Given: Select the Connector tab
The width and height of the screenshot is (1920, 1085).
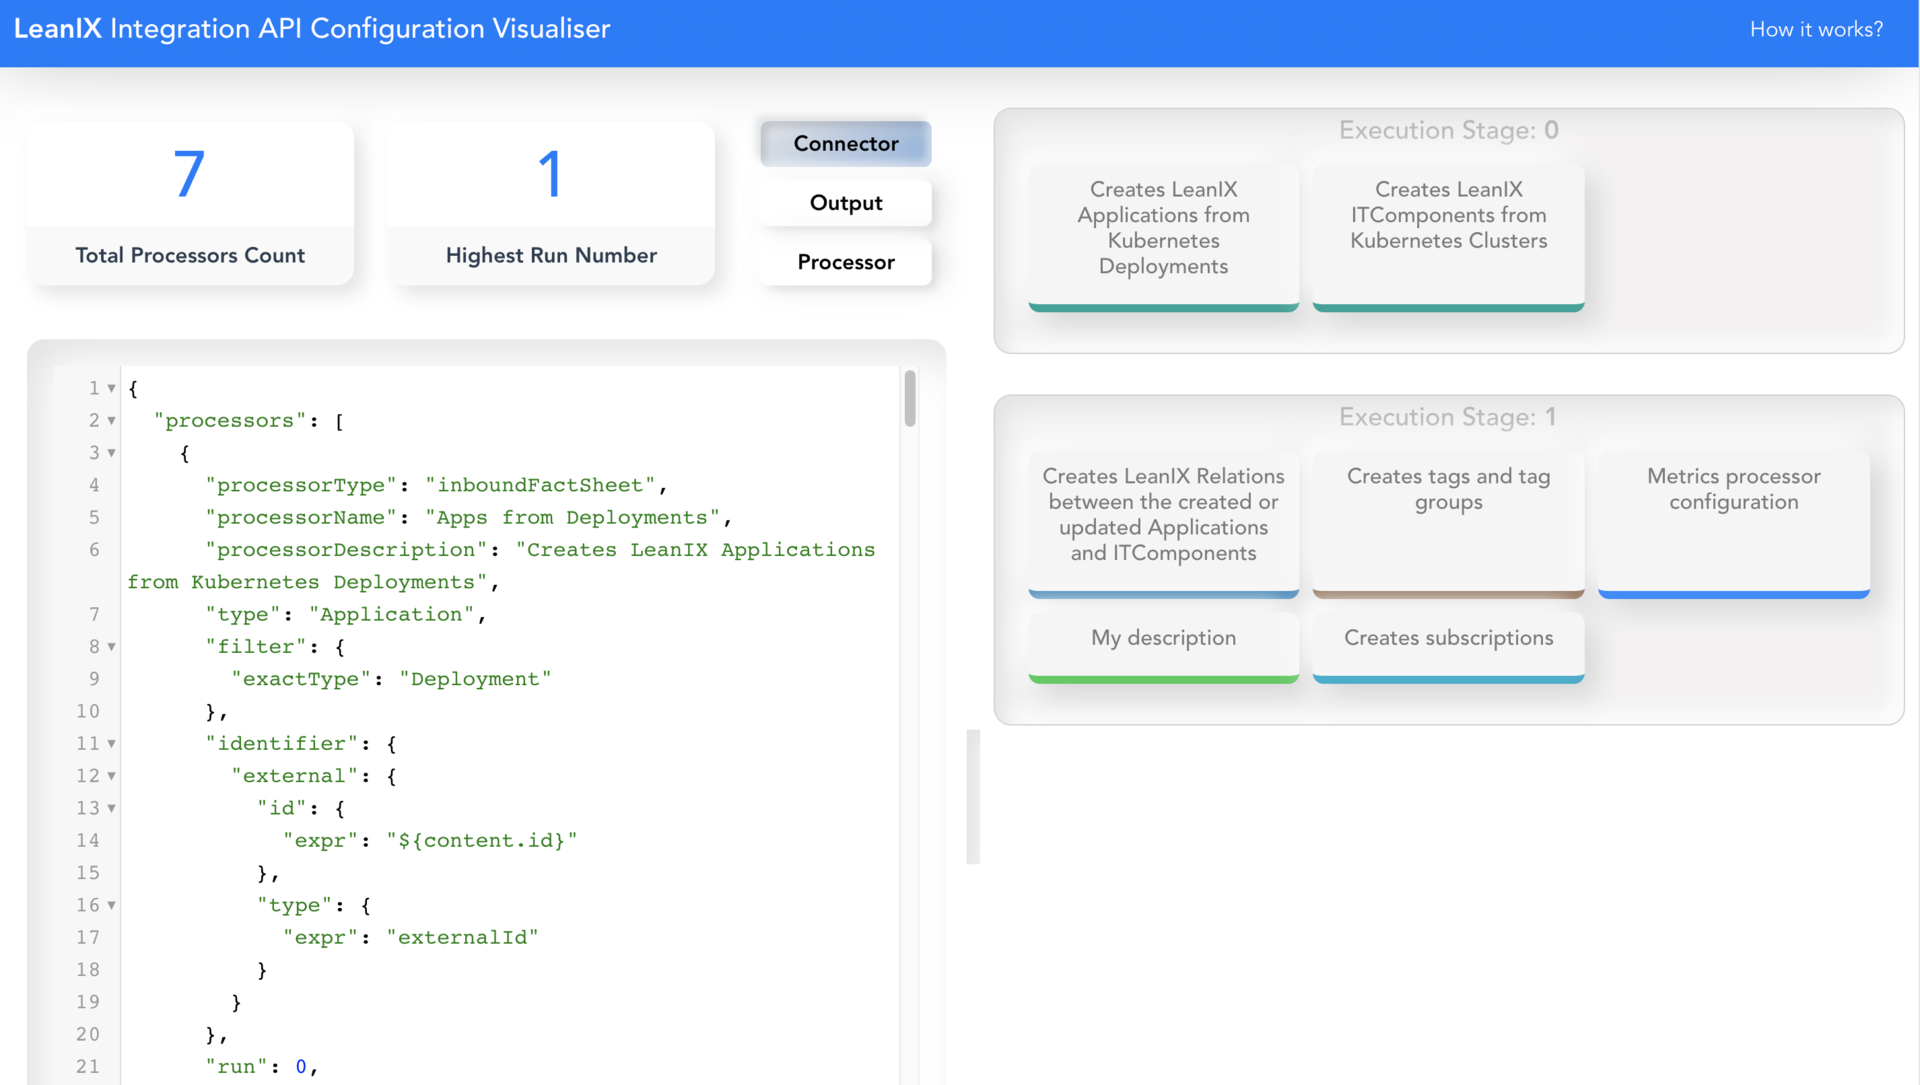Looking at the screenshot, I should (x=846, y=143).
